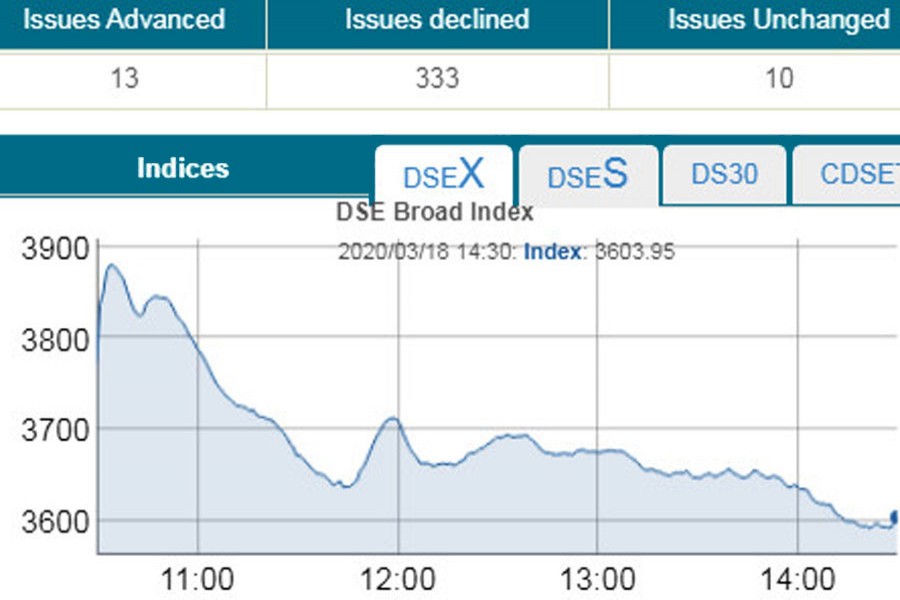Open the DS30 index tab

click(x=724, y=174)
